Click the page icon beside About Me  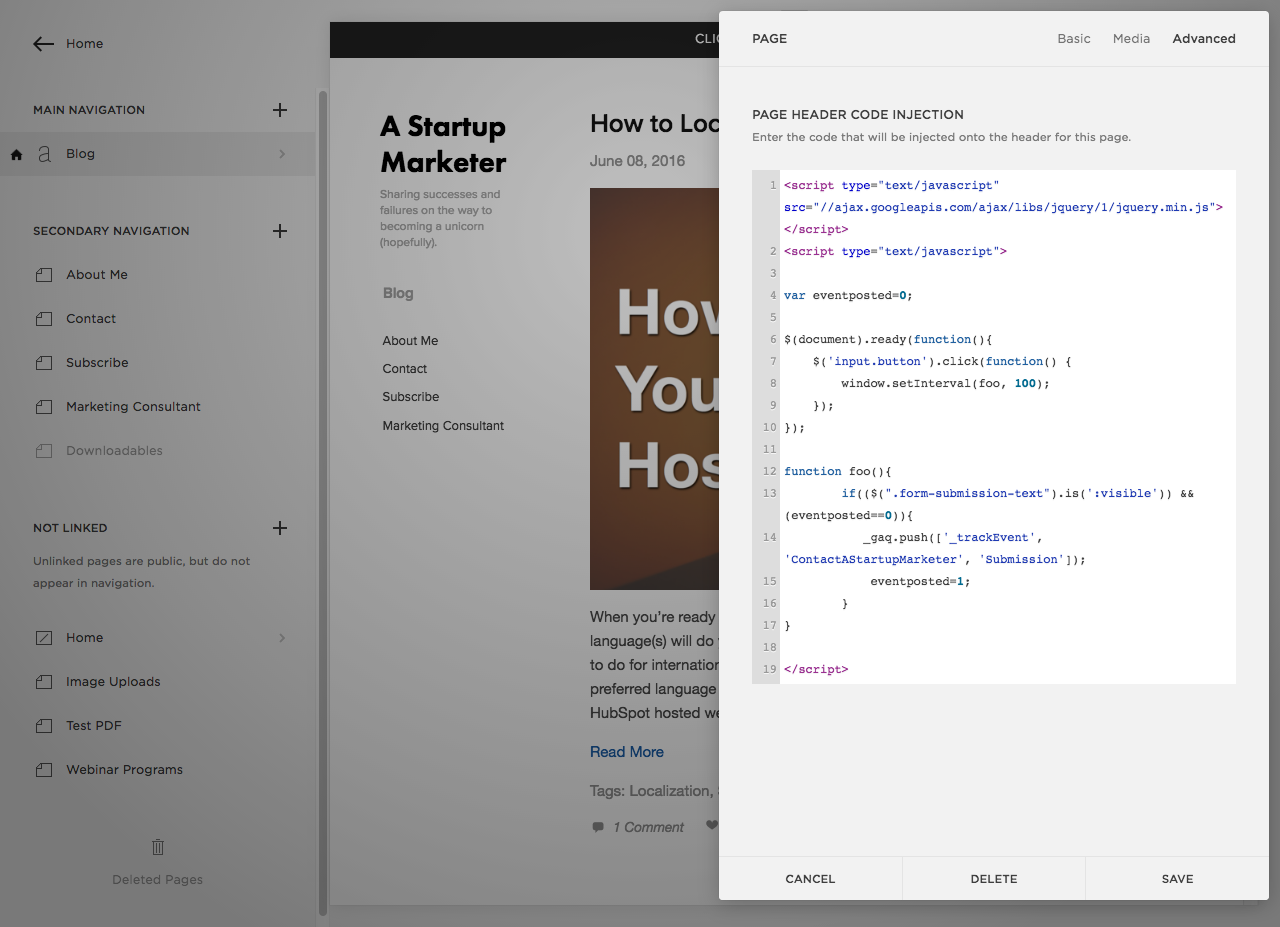click(x=43, y=275)
